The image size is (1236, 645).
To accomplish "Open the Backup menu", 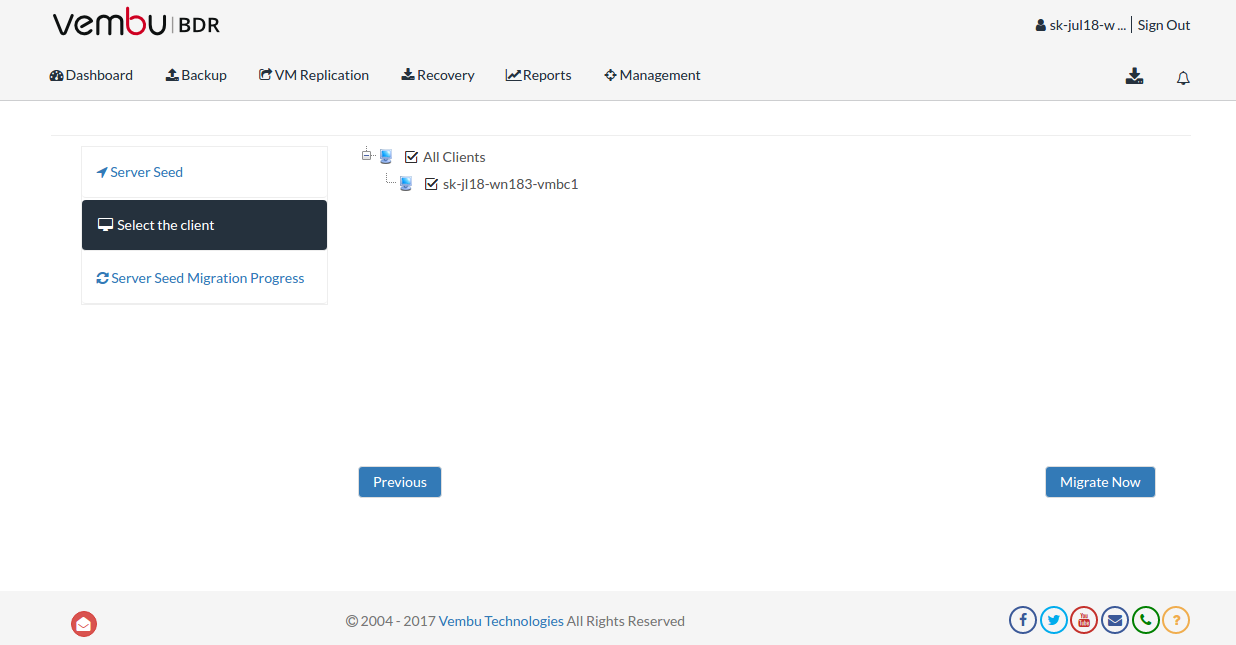I will tap(196, 75).
